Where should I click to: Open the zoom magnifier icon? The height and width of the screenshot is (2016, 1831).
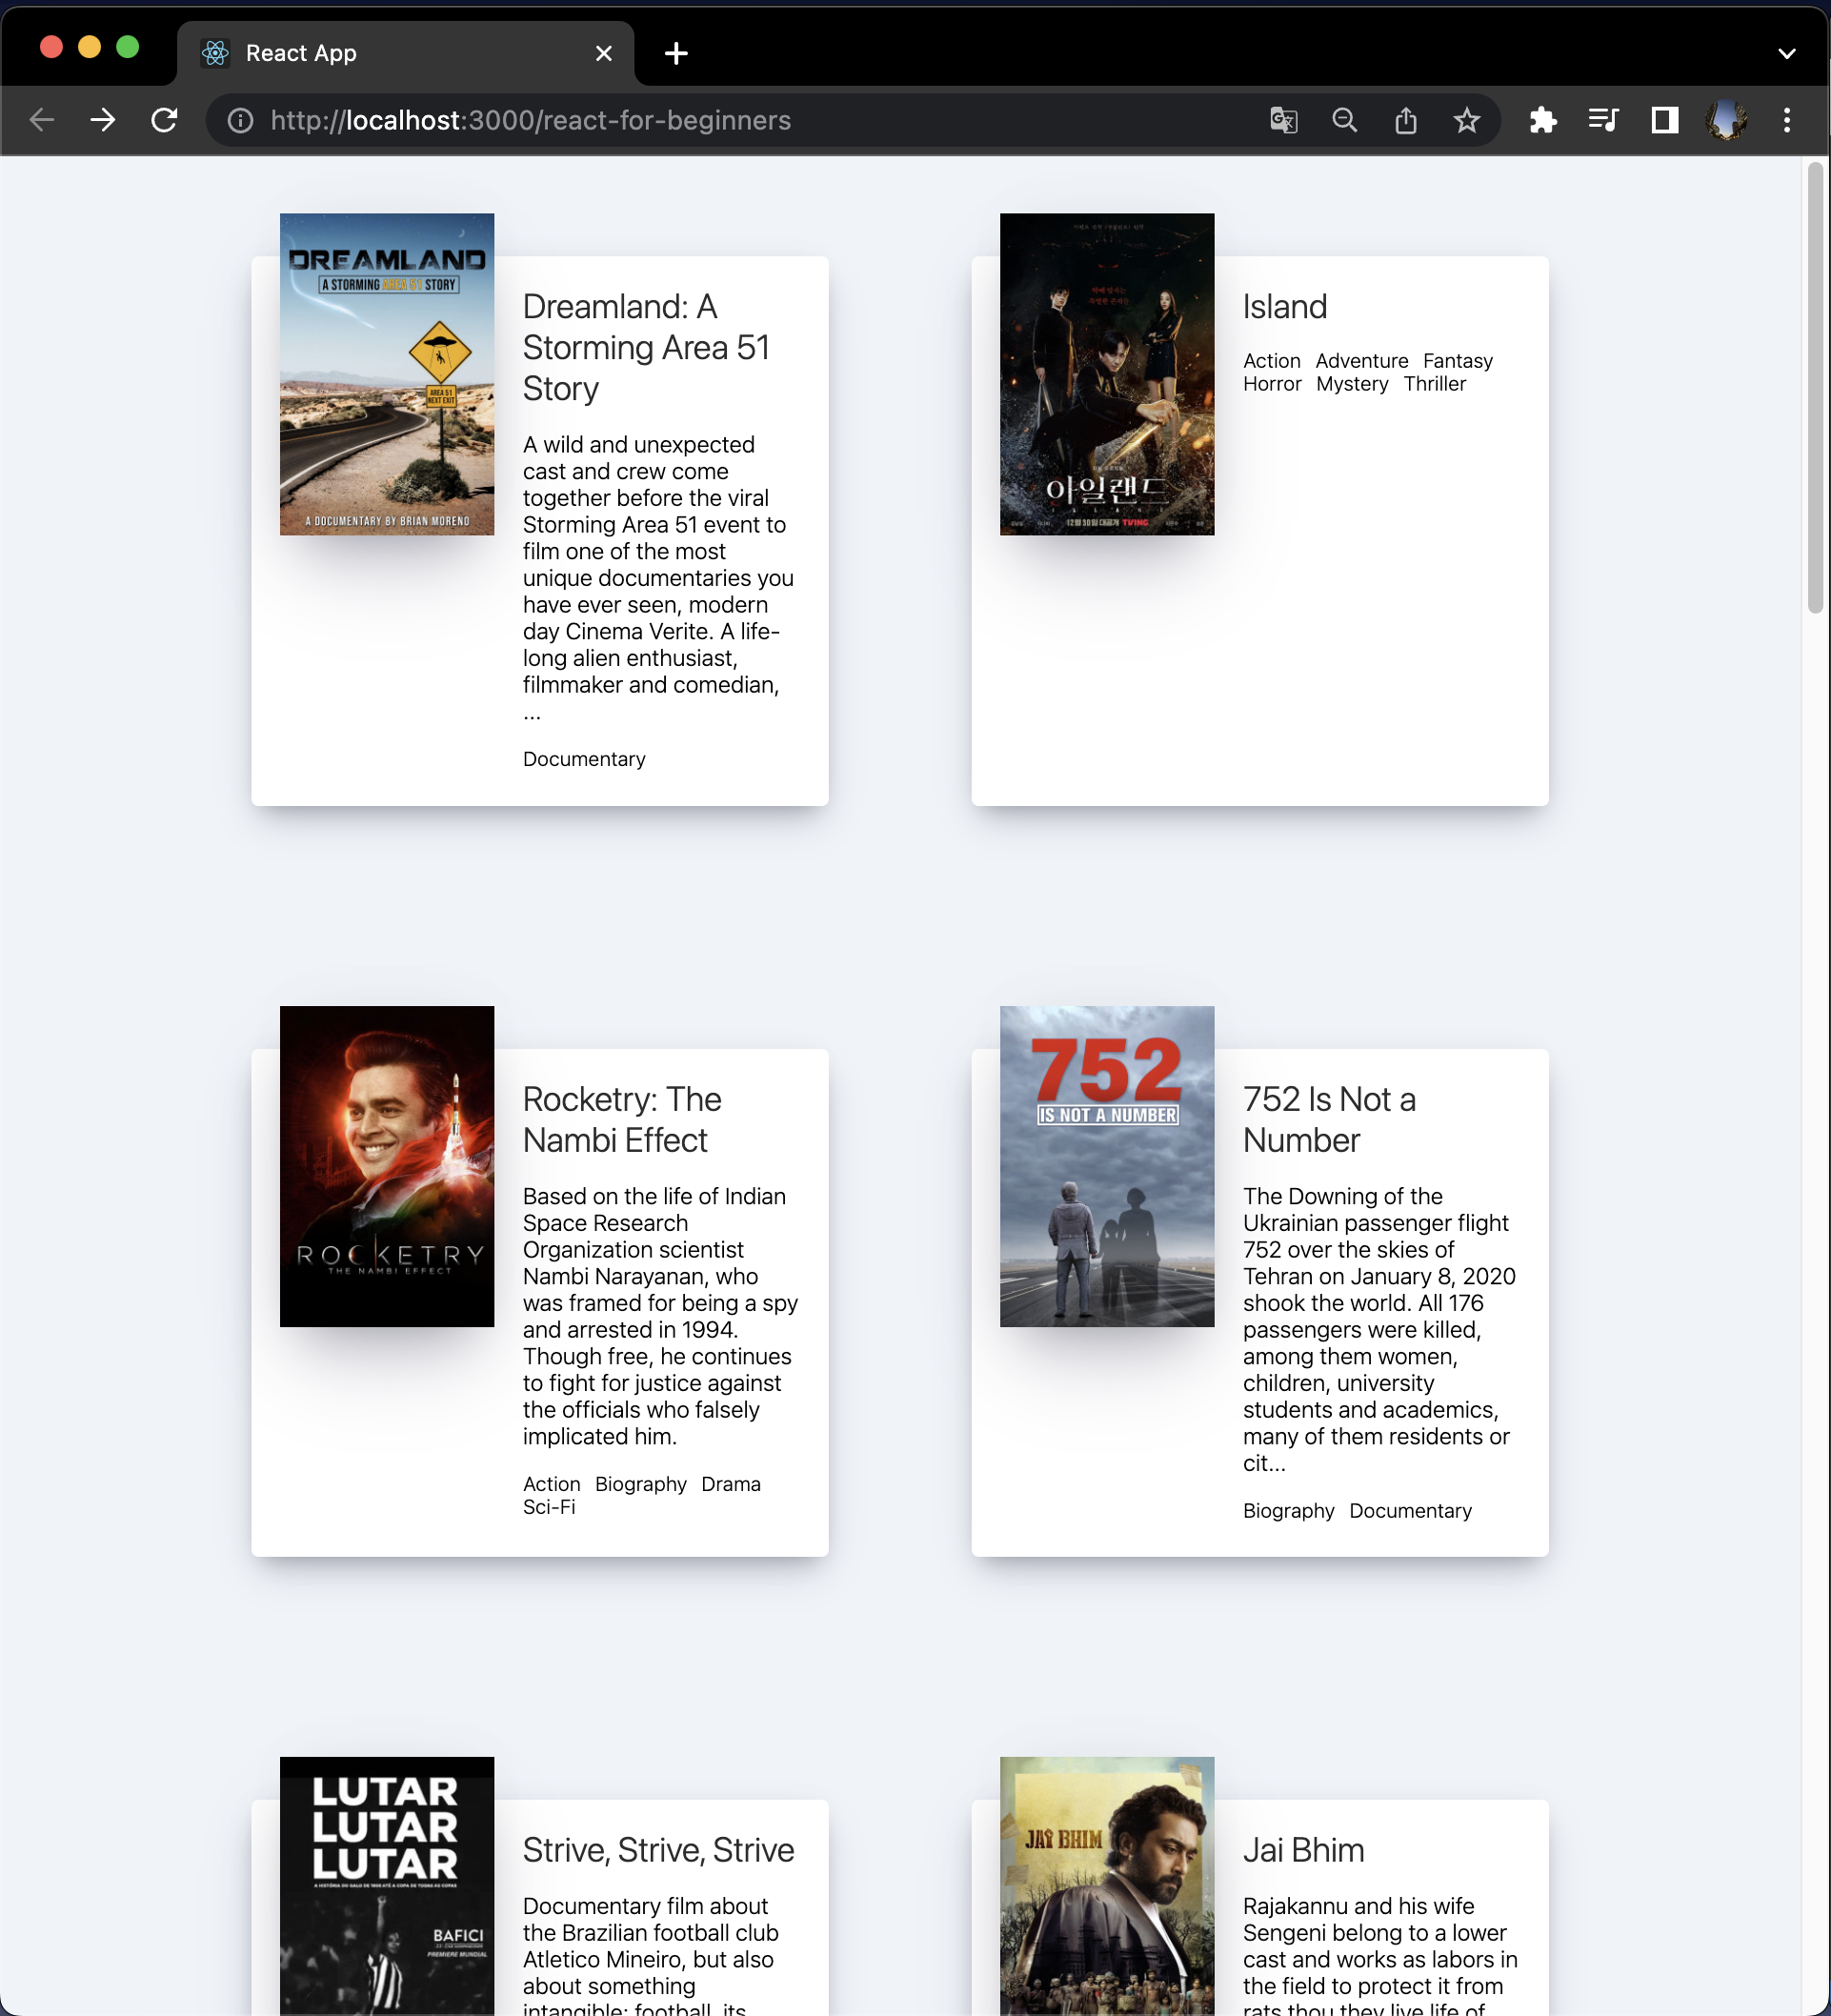point(1345,120)
